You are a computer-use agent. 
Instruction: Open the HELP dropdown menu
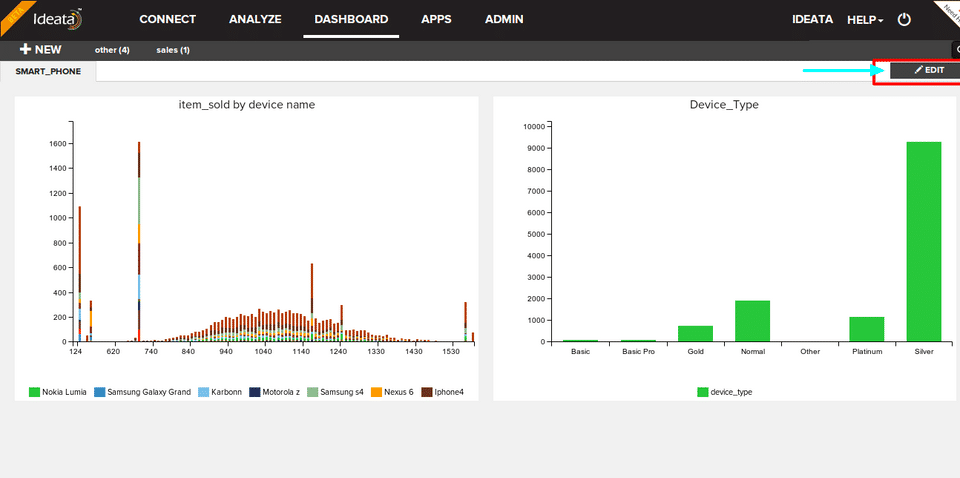click(x=865, y=20)
